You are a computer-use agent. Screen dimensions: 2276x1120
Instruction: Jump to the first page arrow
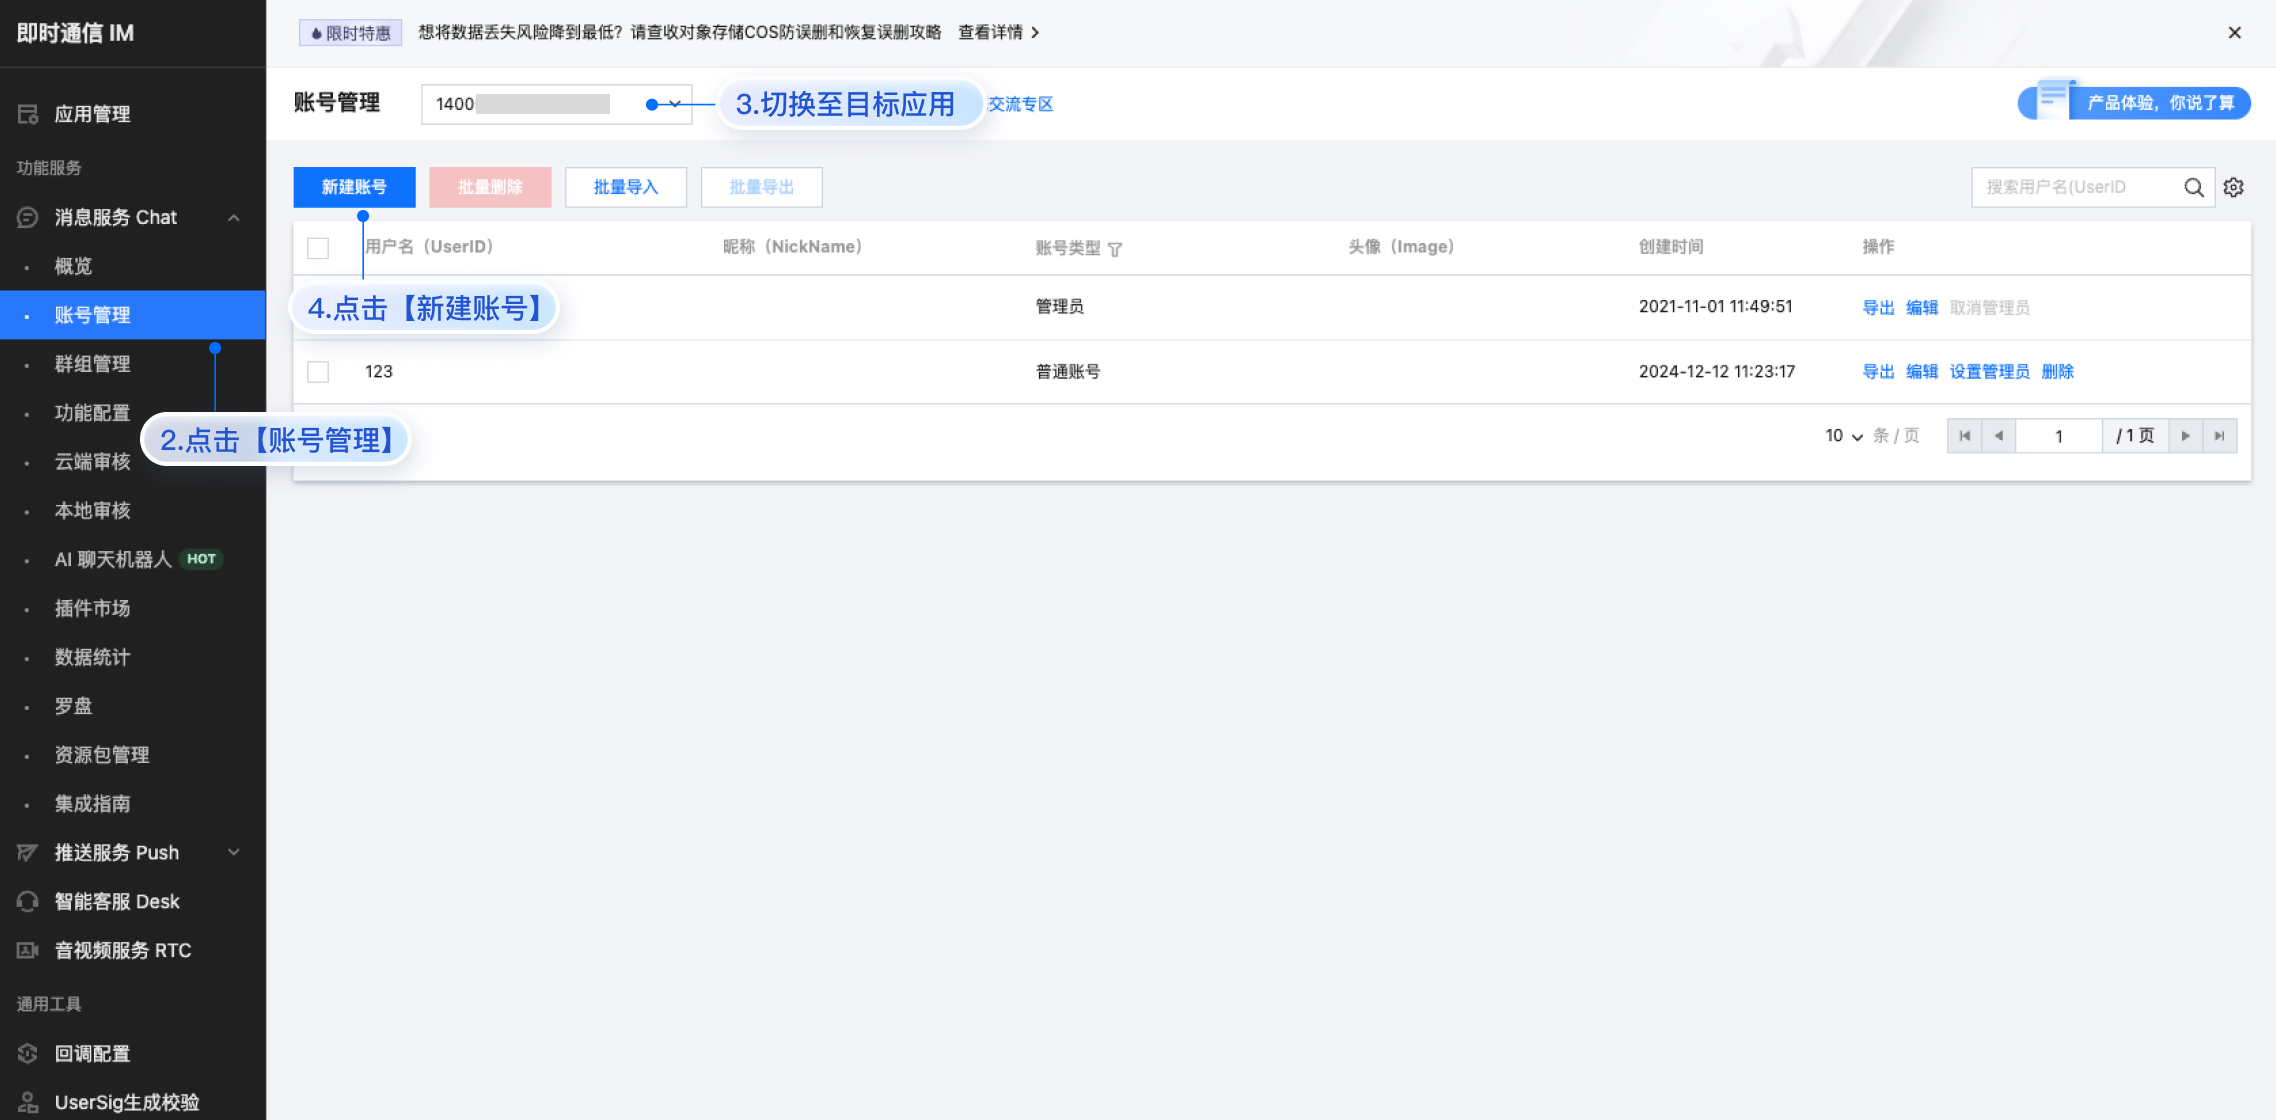tap(1964, 436)
